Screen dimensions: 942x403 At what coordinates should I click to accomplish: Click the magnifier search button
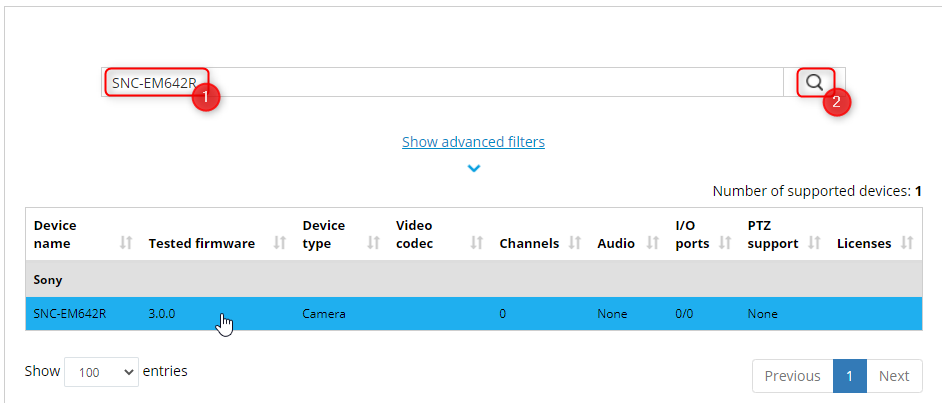point(815,82)
